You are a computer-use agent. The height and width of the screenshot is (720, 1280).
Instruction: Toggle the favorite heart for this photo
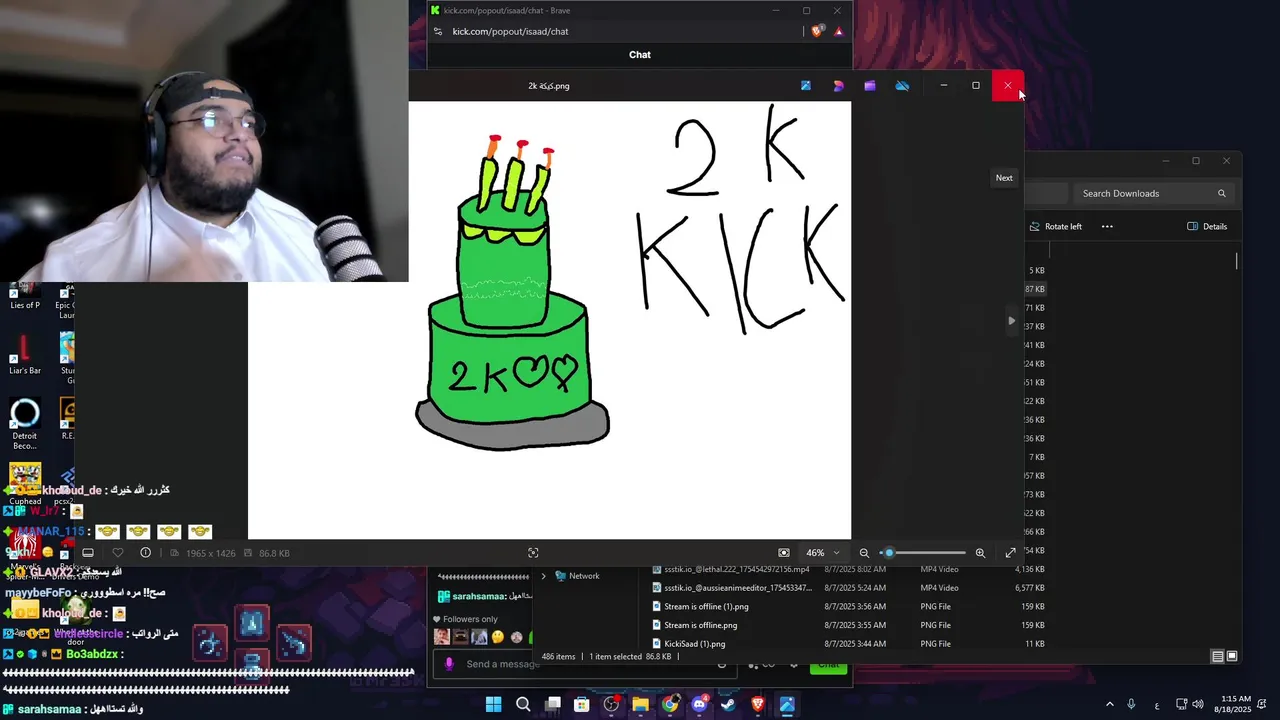pyautogui.click(x=117, y=553)
